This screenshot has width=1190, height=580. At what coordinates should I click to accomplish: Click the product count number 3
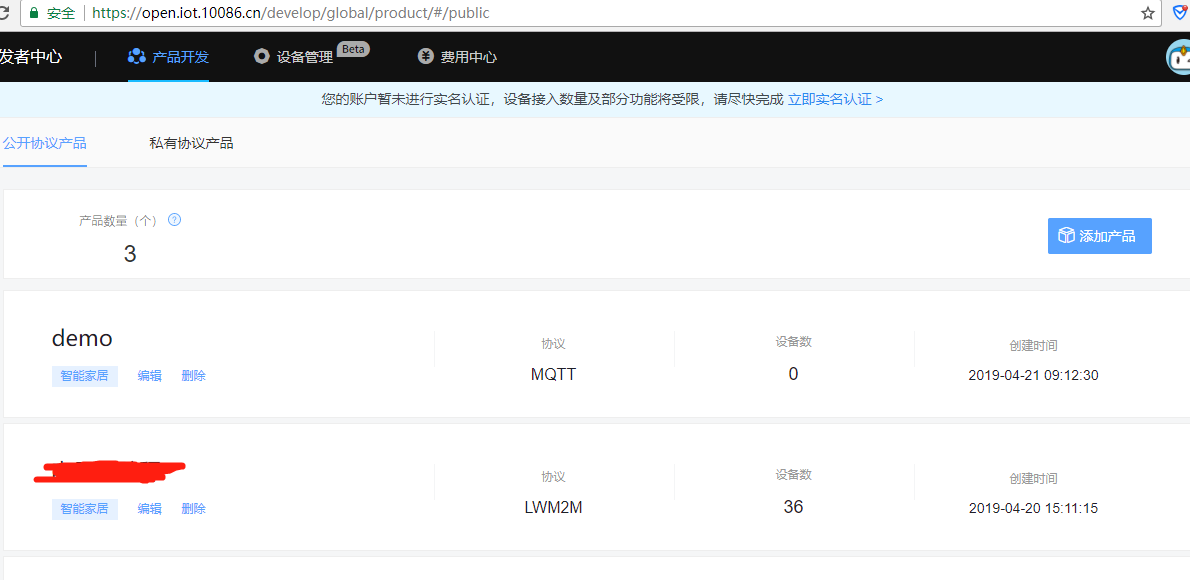click(130, 254)
